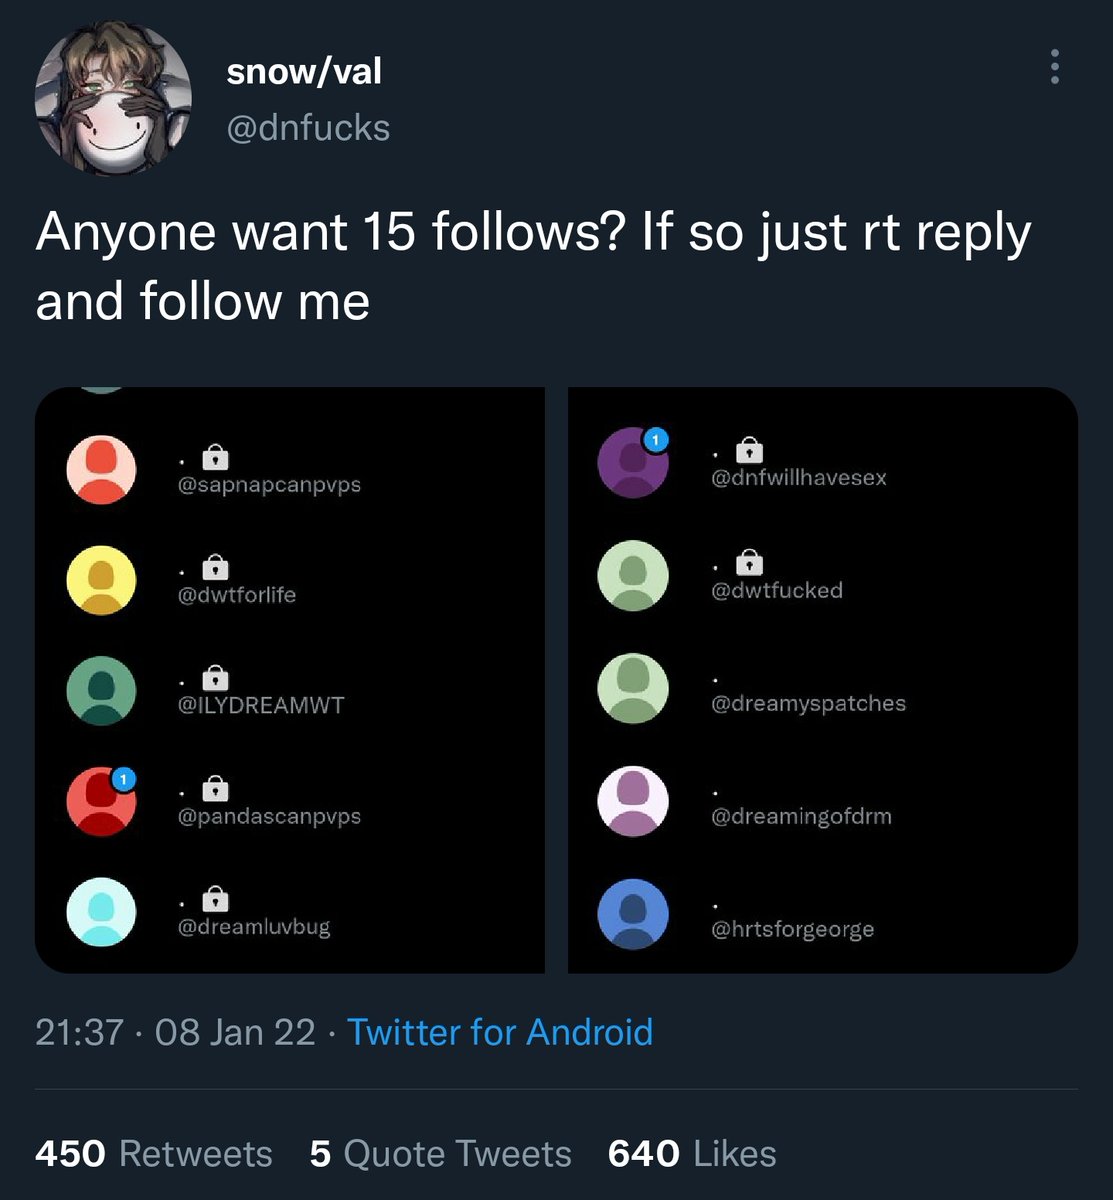Click the blue hrtsforgeorge avatar icon

[632, 914]
